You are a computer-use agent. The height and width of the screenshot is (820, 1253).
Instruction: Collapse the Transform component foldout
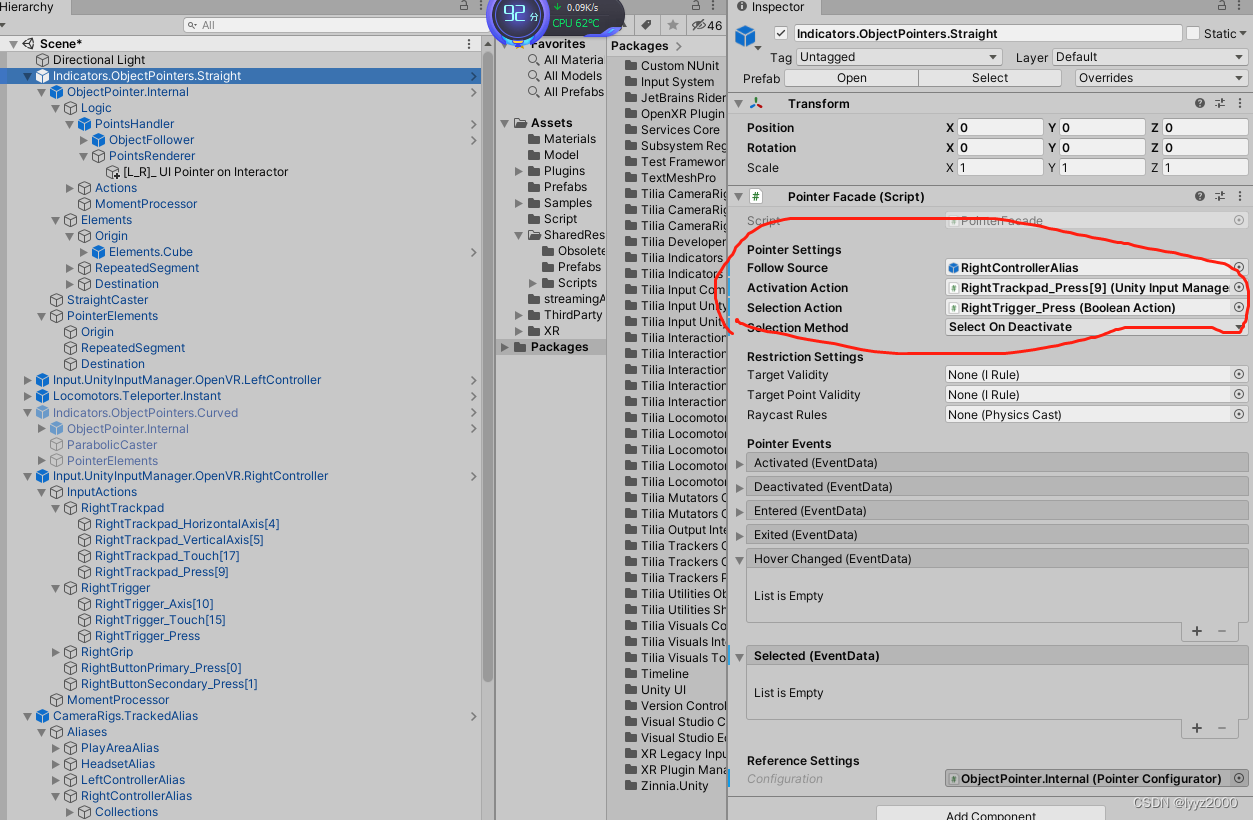pyautogui.click(x=738, y=103)
